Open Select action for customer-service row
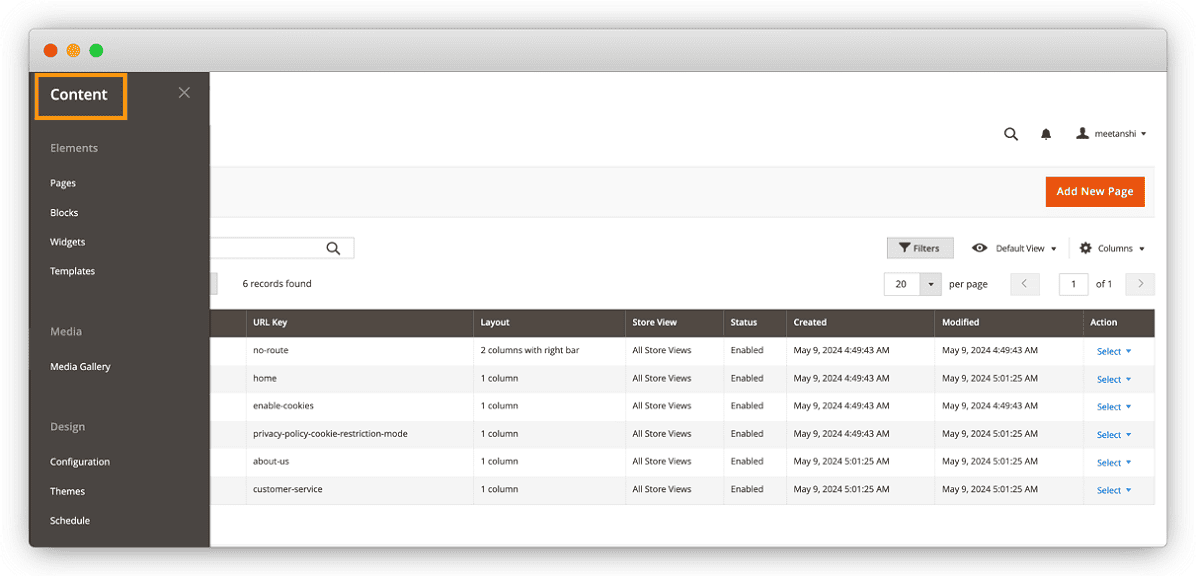 point(1114,491)
